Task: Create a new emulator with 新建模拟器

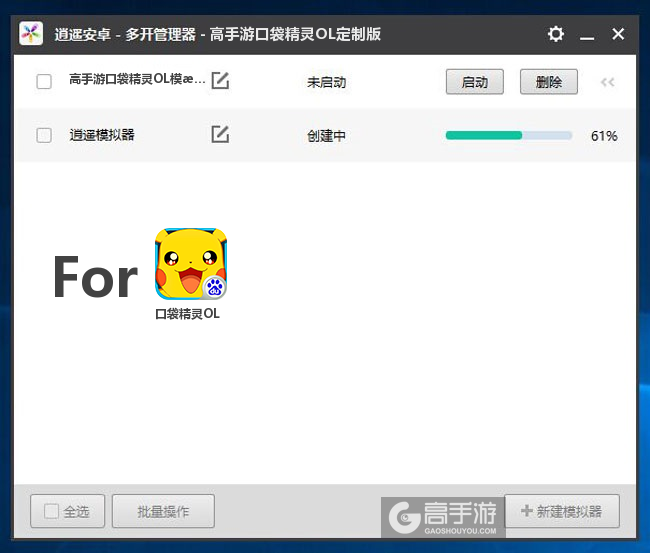Action: [x=562, y=511]
